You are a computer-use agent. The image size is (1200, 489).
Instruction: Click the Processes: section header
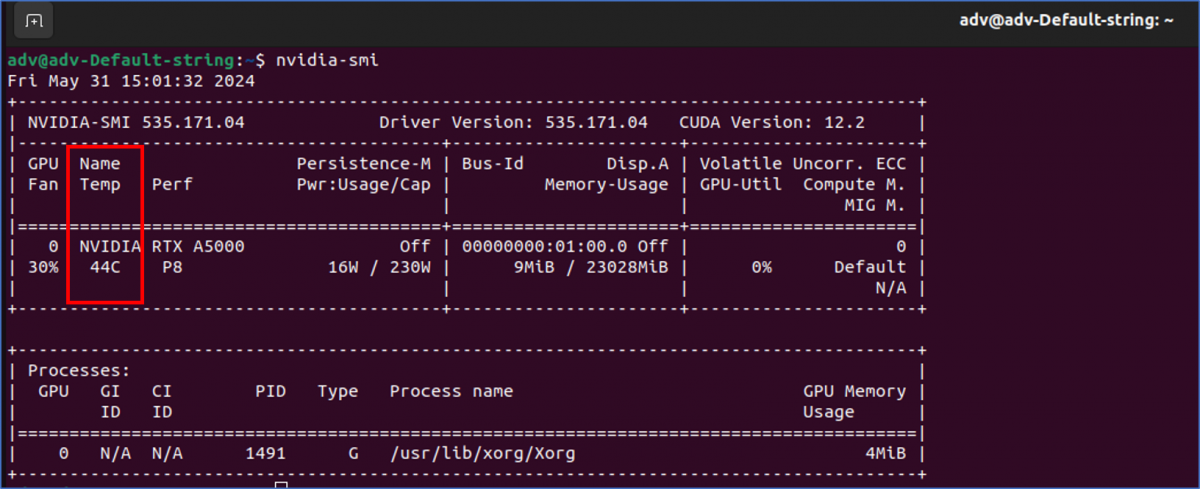[69, 370]
